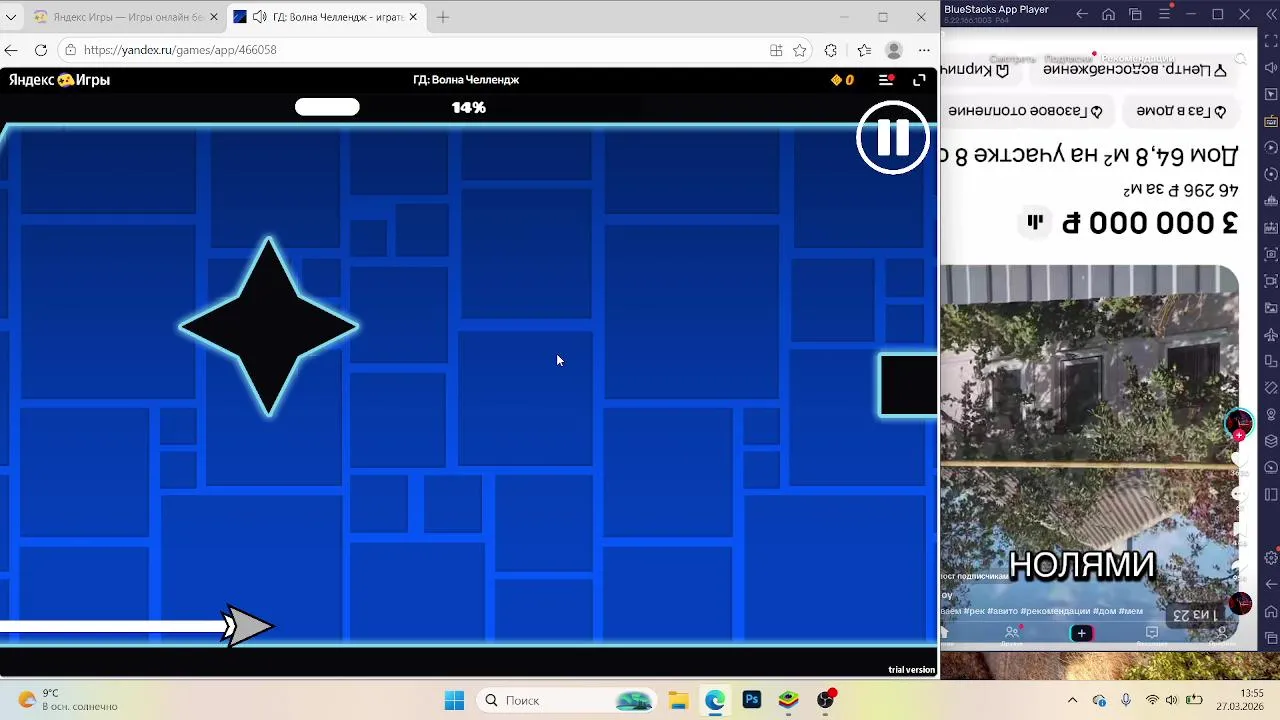Go back in BlueStacks title bar
Screen dimensions: 1280x720
1082,14
